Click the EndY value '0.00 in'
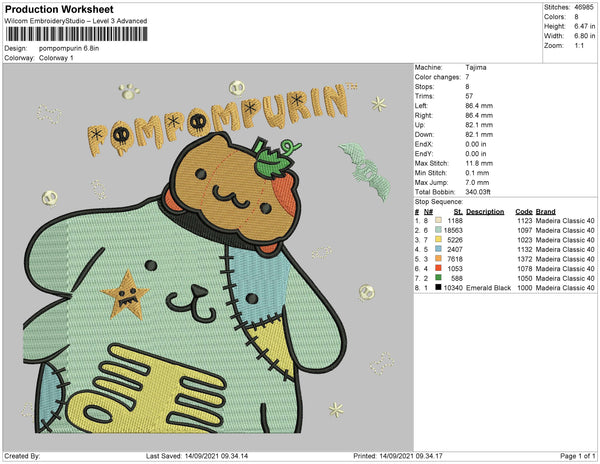600x464 pixels. (x=476, y=154)
